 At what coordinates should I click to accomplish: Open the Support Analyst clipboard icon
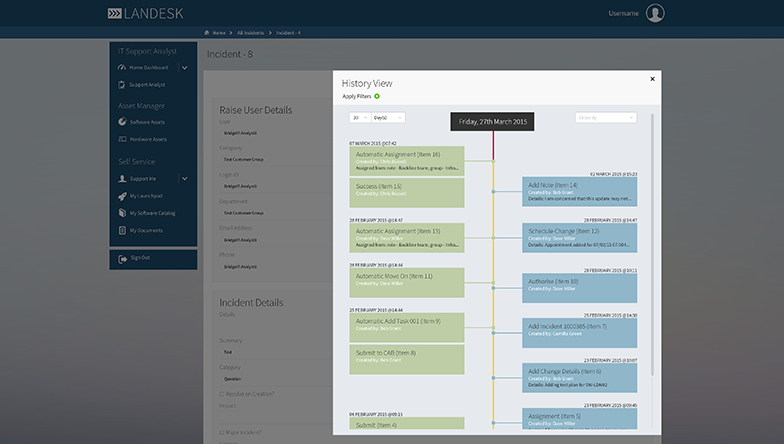point(122,85)
